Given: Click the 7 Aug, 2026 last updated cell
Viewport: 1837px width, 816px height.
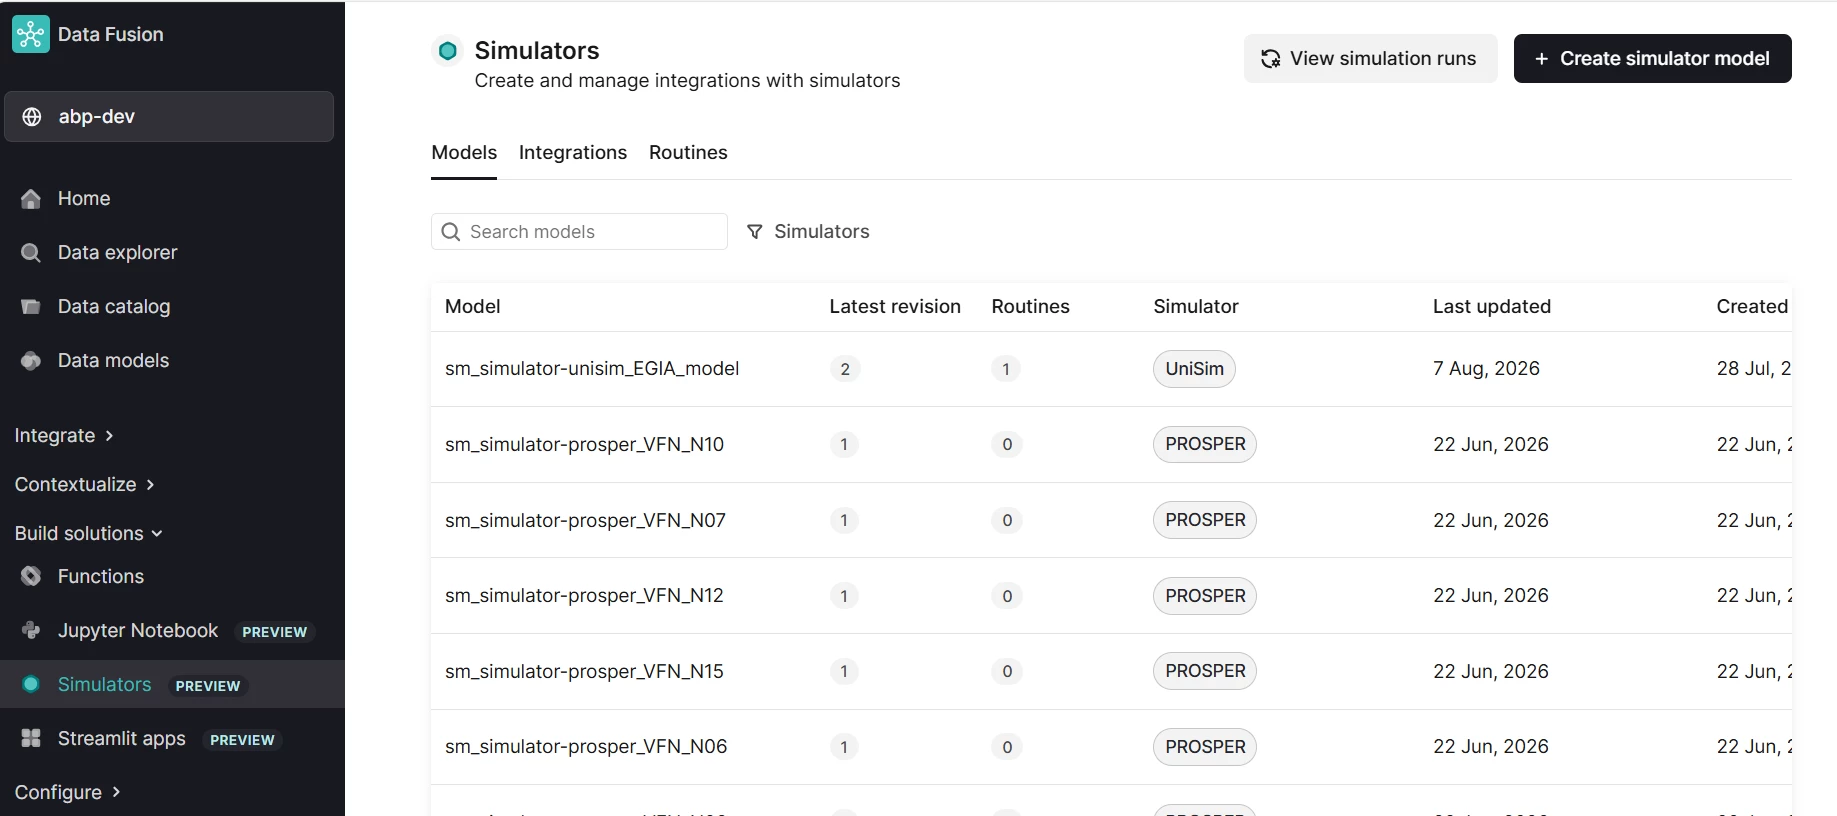Looking at the screenshot, I should tap(1486, 369).
